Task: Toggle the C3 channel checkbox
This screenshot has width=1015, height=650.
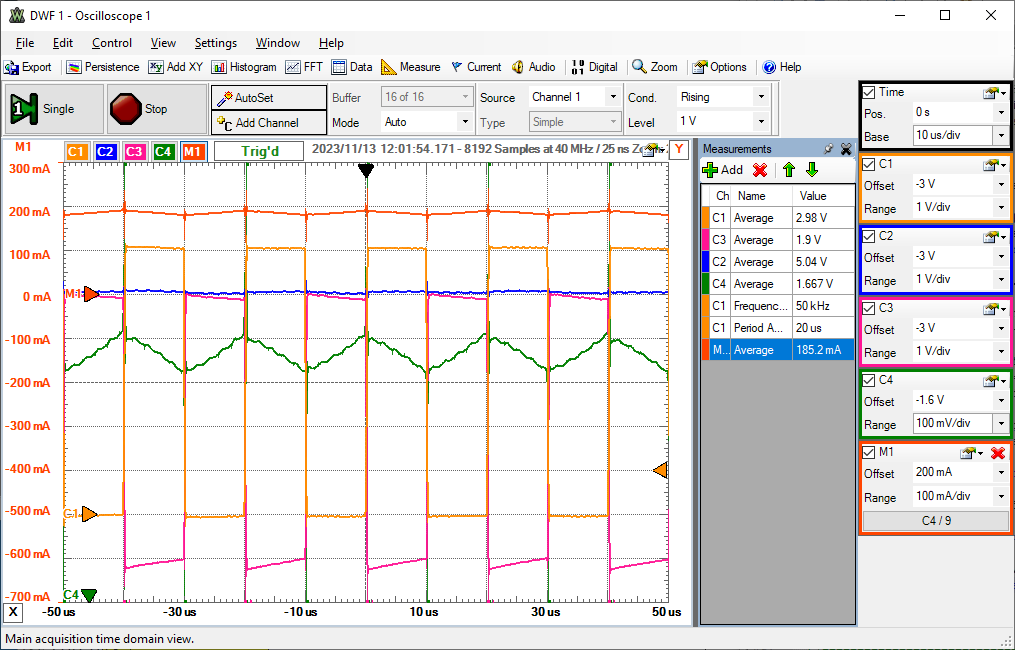Action: pyautogui.click(x=870, y=308)
